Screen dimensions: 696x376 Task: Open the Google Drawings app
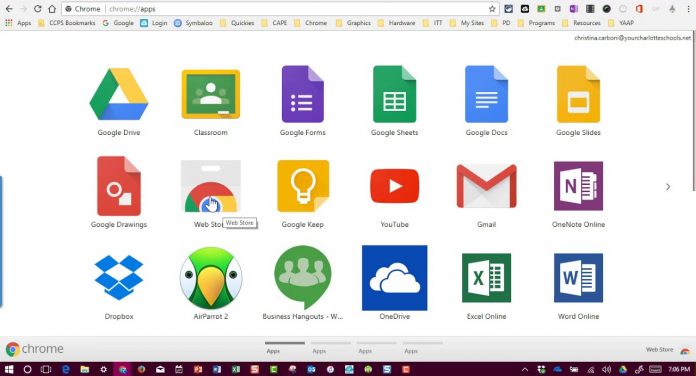click(x=119, y=186)
